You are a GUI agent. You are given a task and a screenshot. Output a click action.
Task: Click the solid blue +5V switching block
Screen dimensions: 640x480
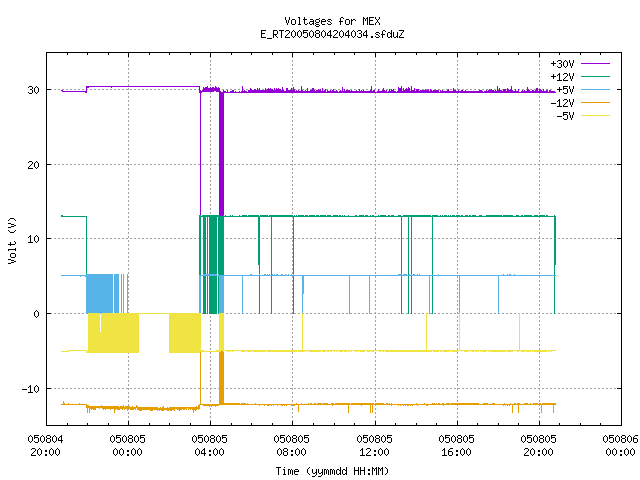(100, 293)
